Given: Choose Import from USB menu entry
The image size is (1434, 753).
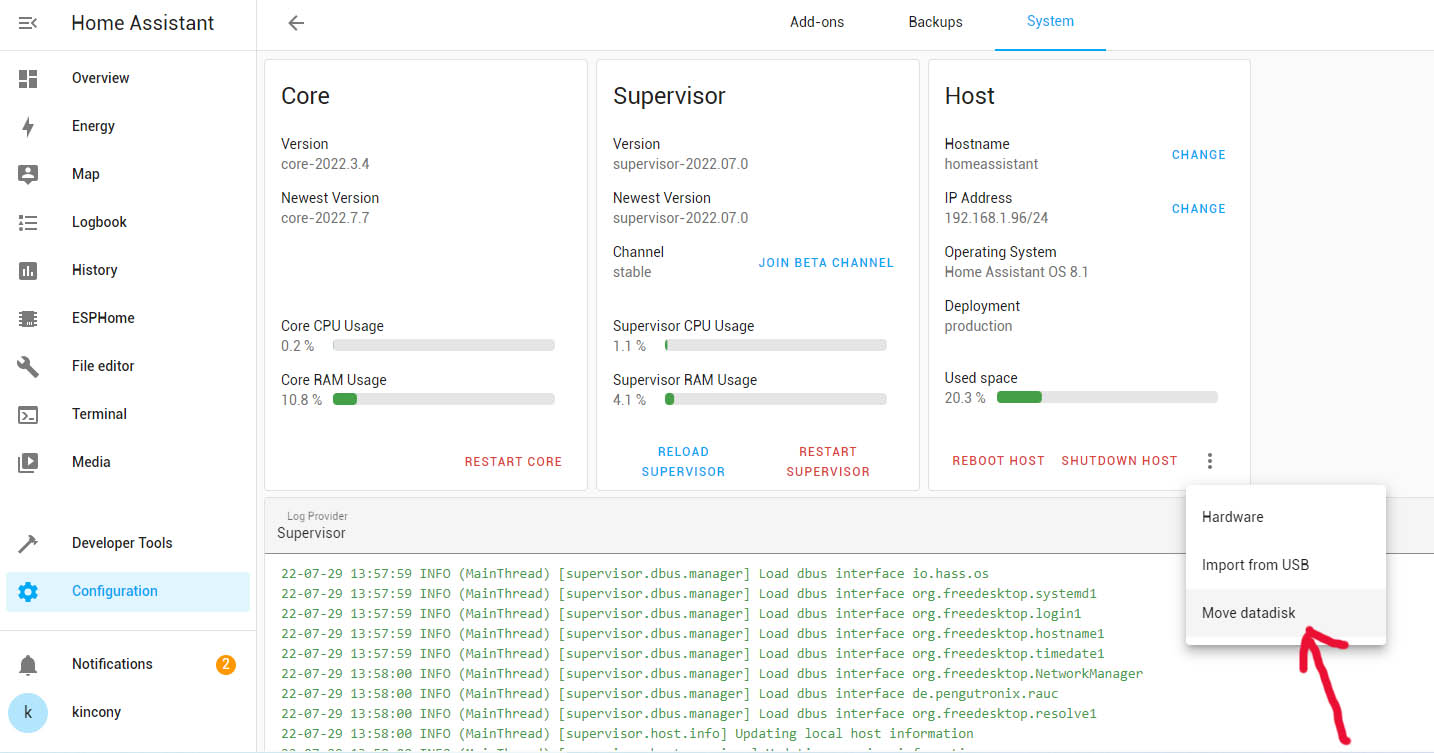Looking at the screenshot, I should (1255, 565).
